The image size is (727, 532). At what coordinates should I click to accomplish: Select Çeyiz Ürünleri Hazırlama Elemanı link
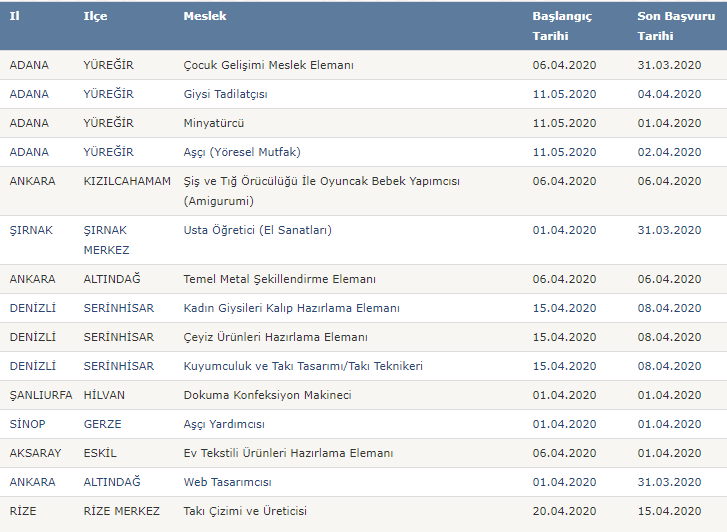pyautogui.click(x=275, y=337)
